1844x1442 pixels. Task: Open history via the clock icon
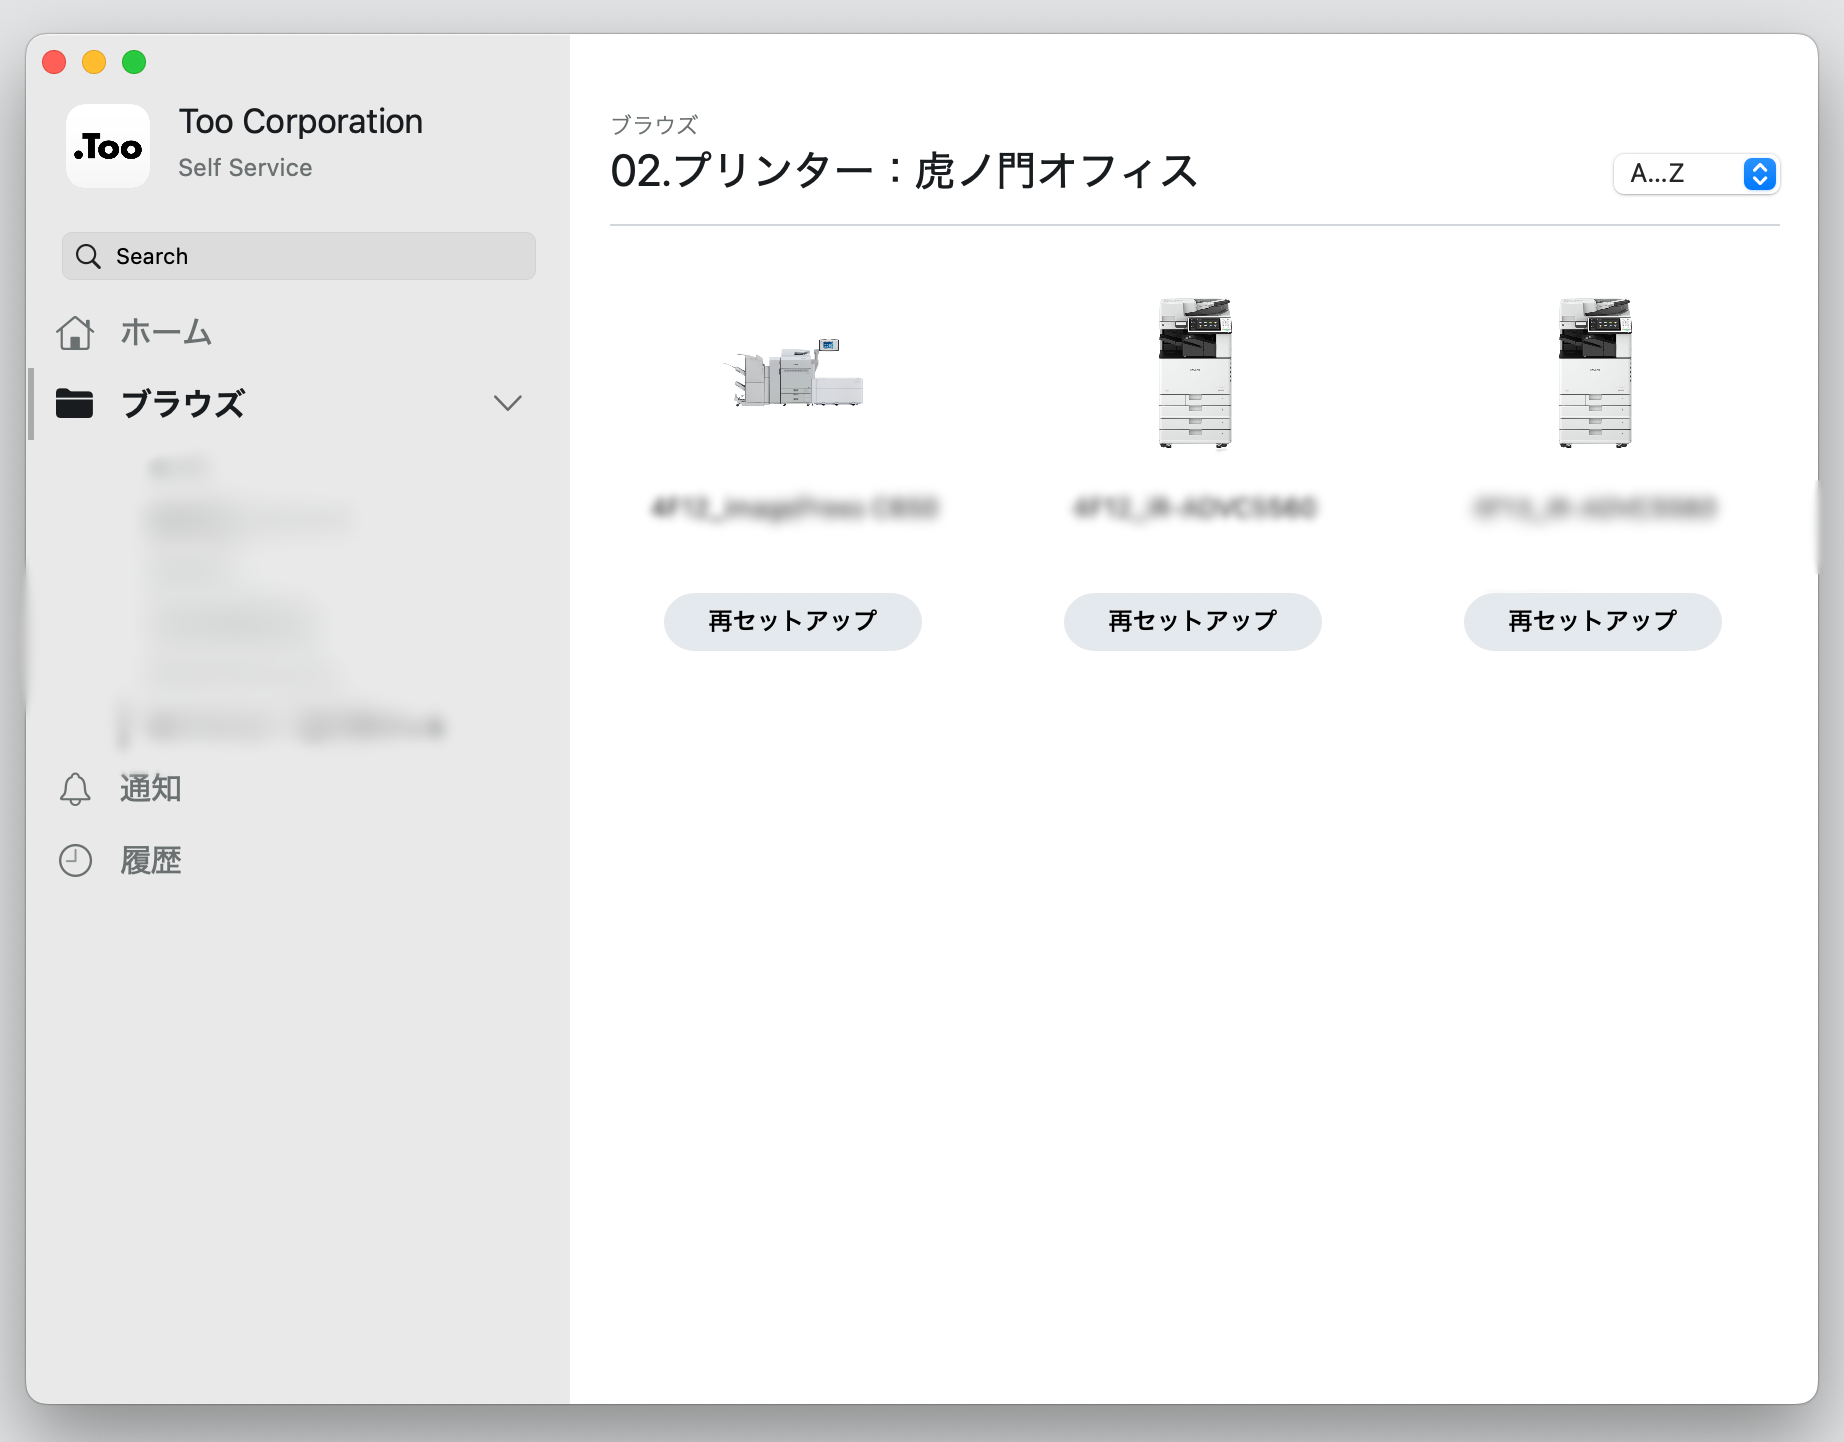point(75,860)
